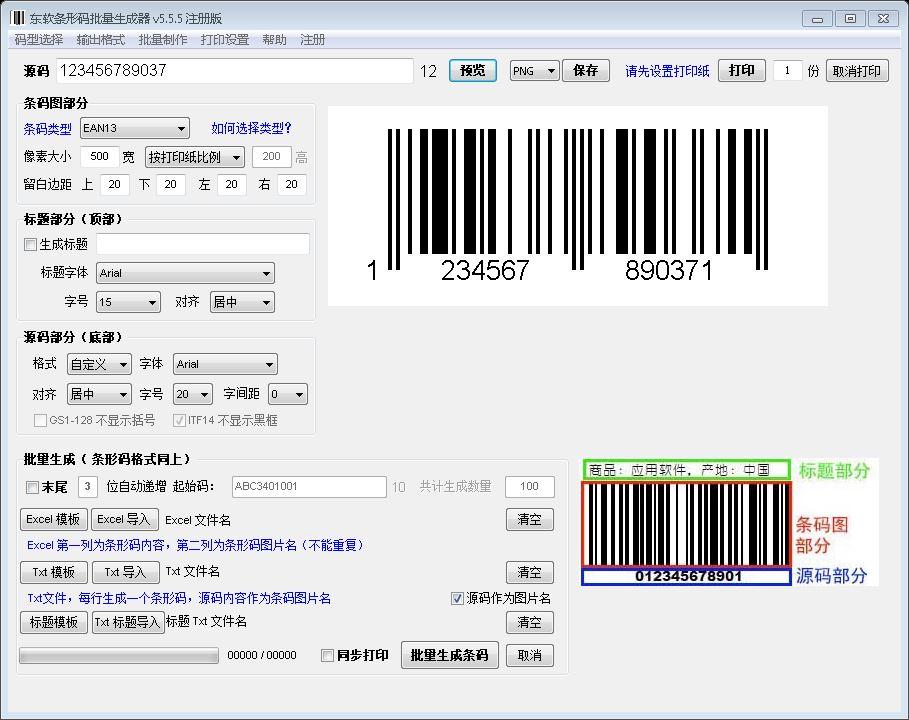Click the 打印 print button
Viewport: 909px width, 720px height.
(x=741, y=71)
